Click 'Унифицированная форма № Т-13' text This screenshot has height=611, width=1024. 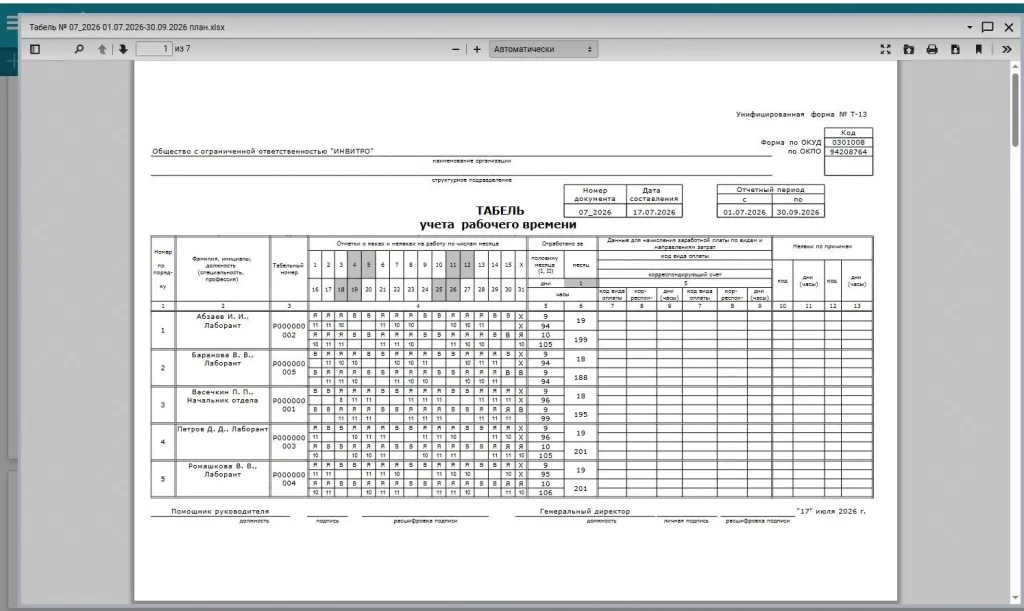(x=801, y=114)
